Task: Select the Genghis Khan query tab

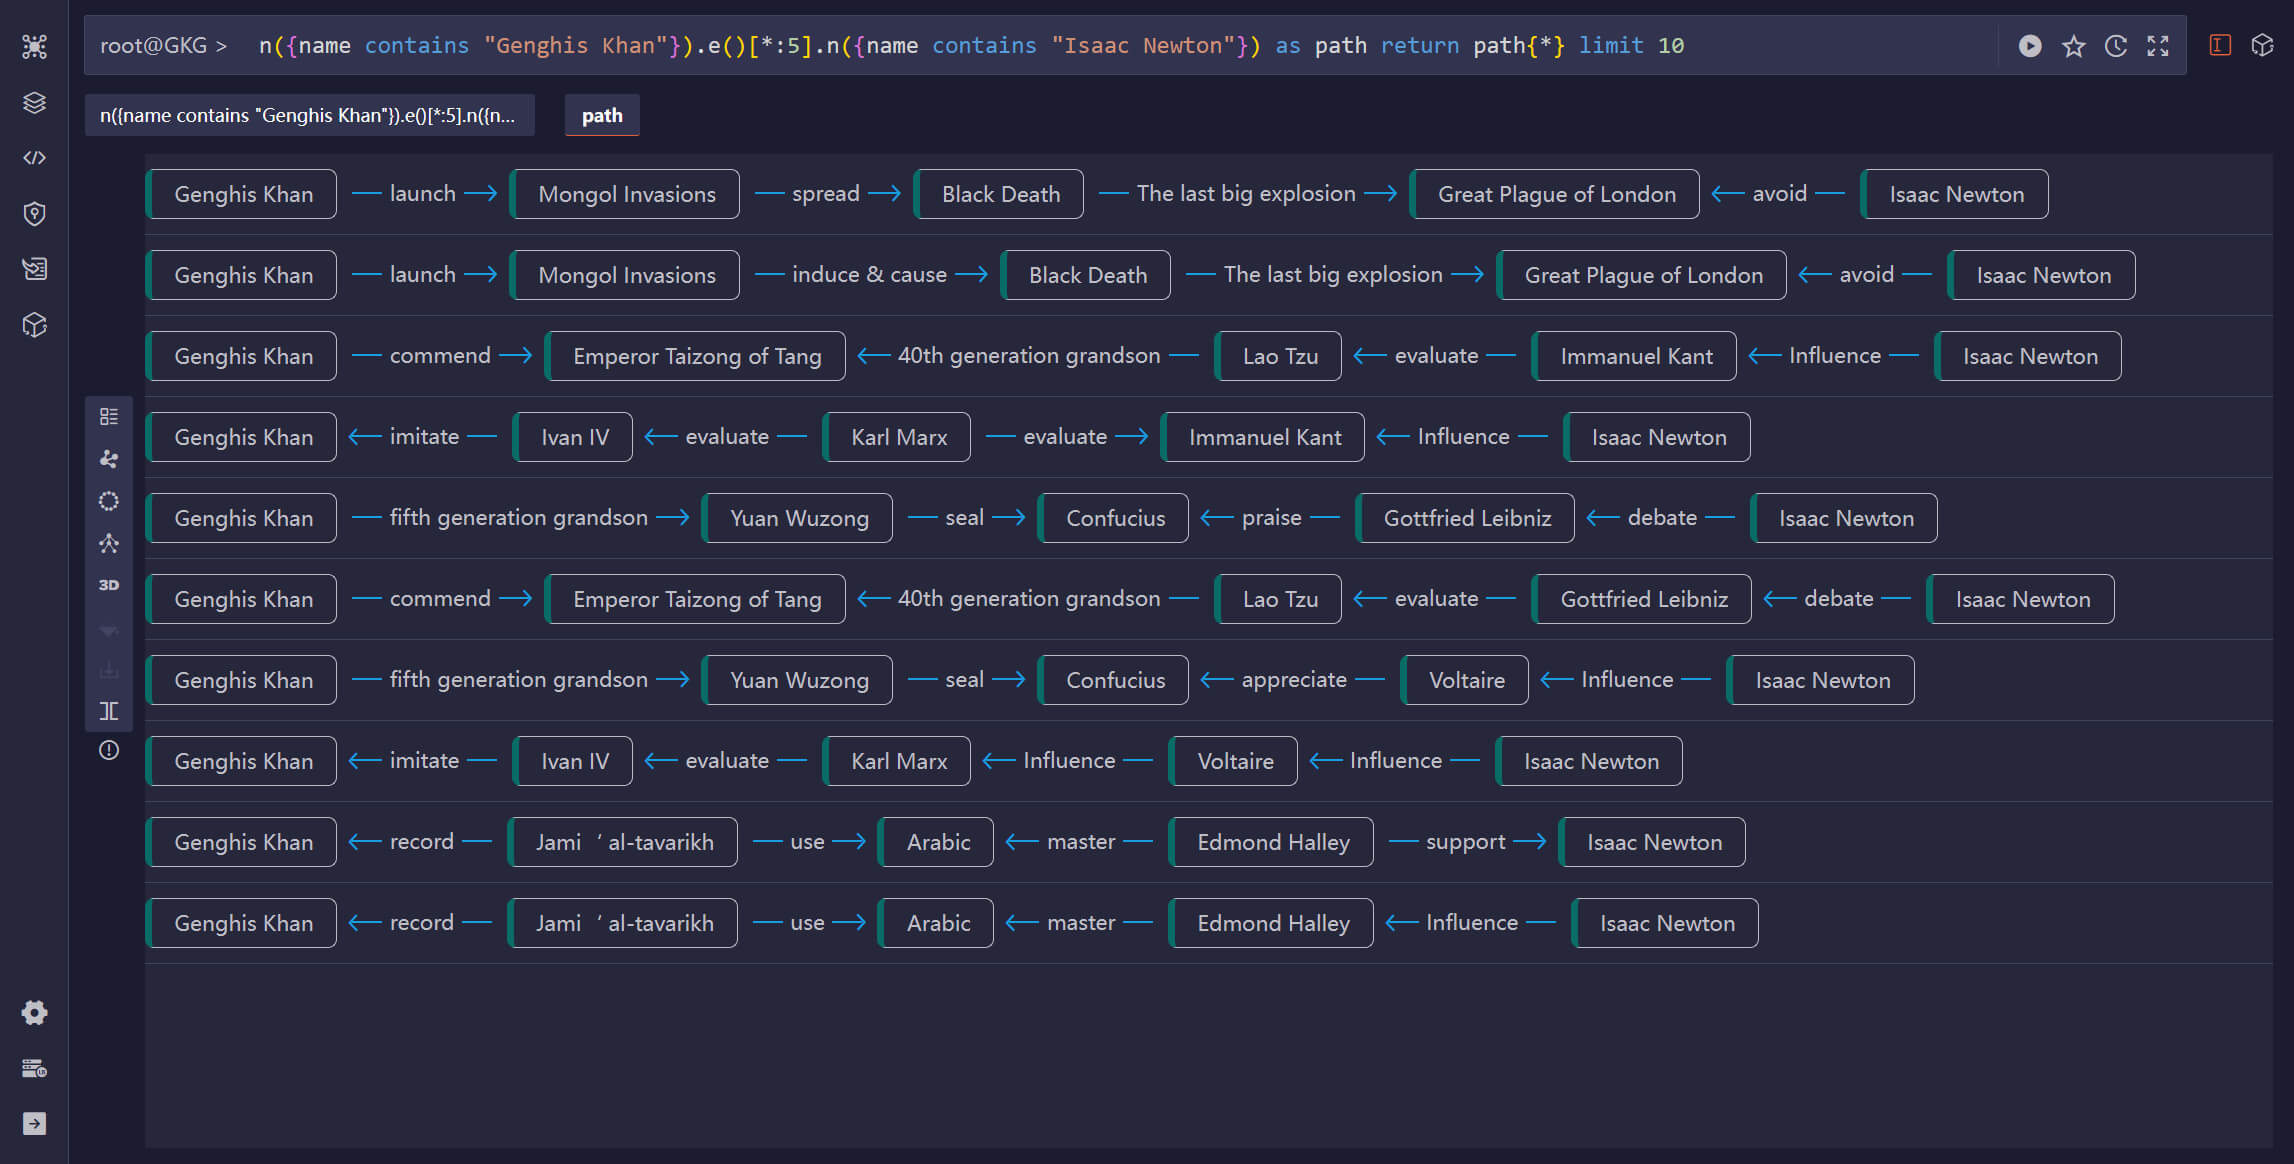Action: [x=308, y=115]
